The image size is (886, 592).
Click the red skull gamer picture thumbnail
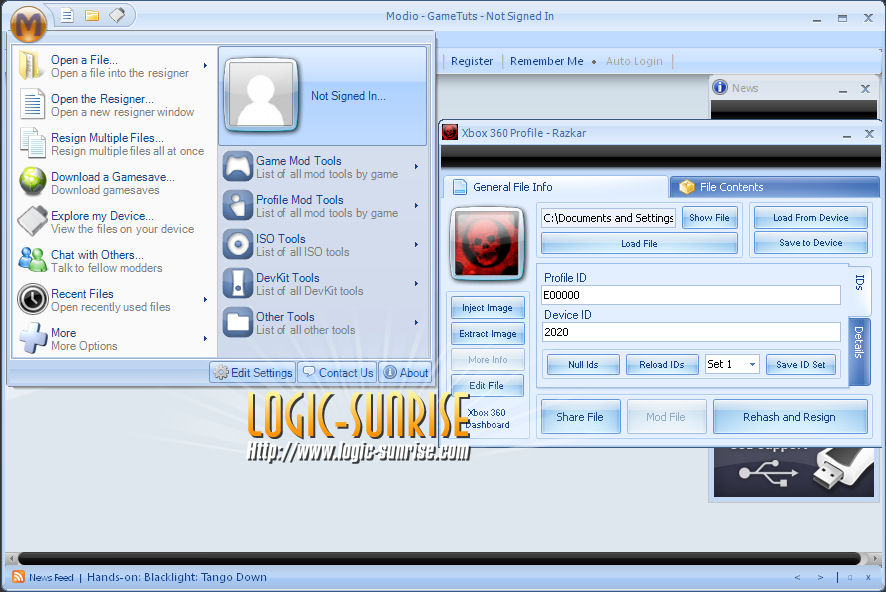pyautogui.click(x=487, y=244)
